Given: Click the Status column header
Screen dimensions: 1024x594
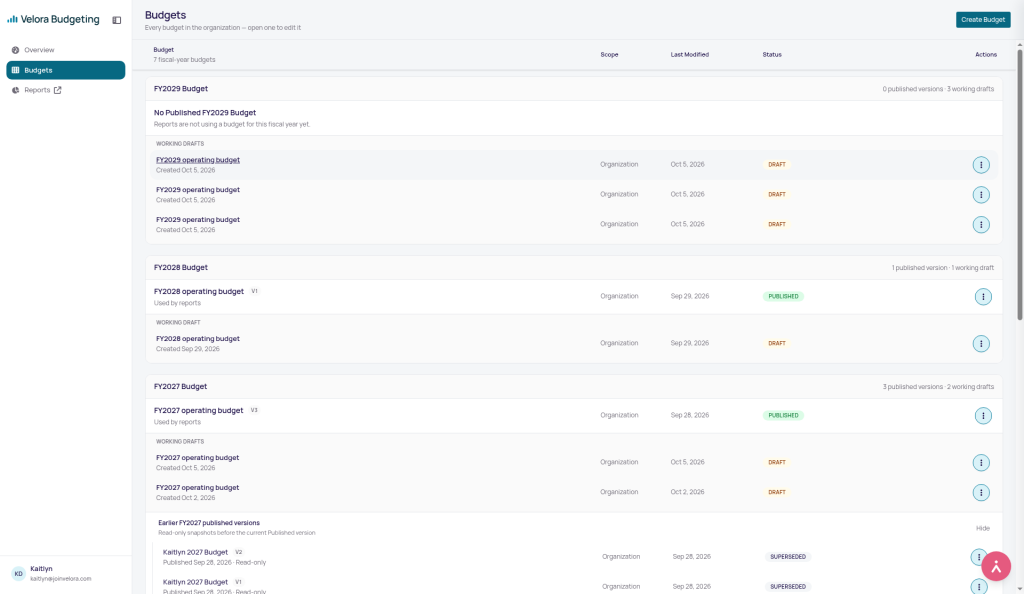Looking at the screenshot, I should 772,55.
